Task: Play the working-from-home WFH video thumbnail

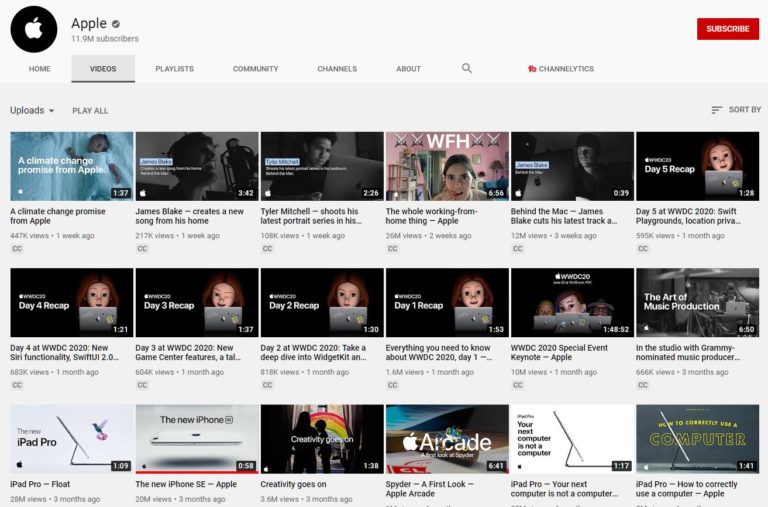Action: 446,166
